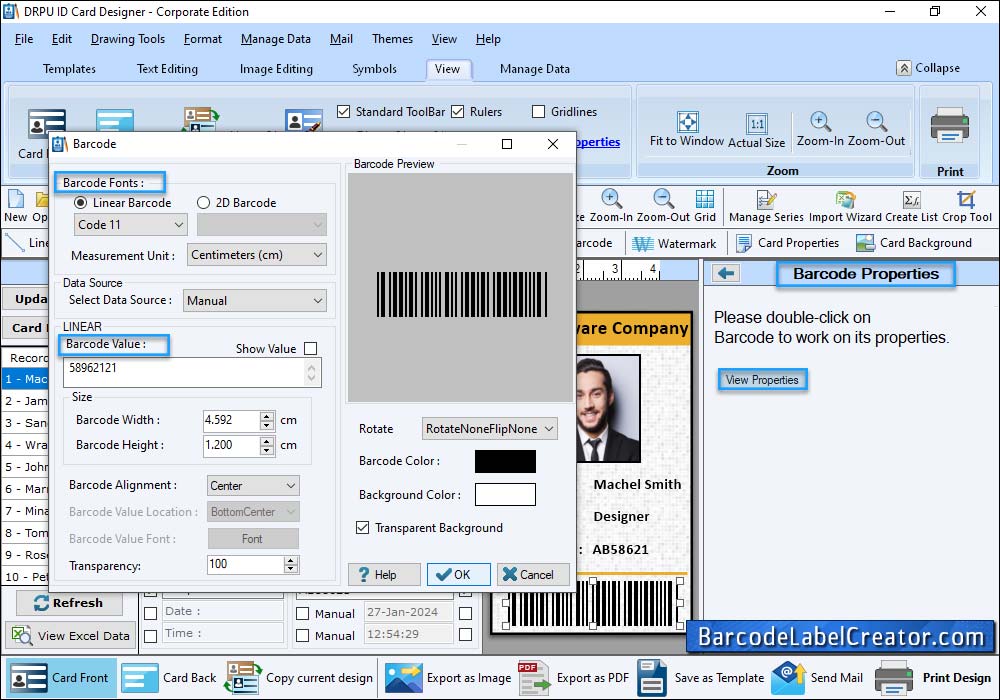The height and width of the screenshot is (700, 1000).
Task: Open Card Properties from the toolbar
Action: coord(787,243)
